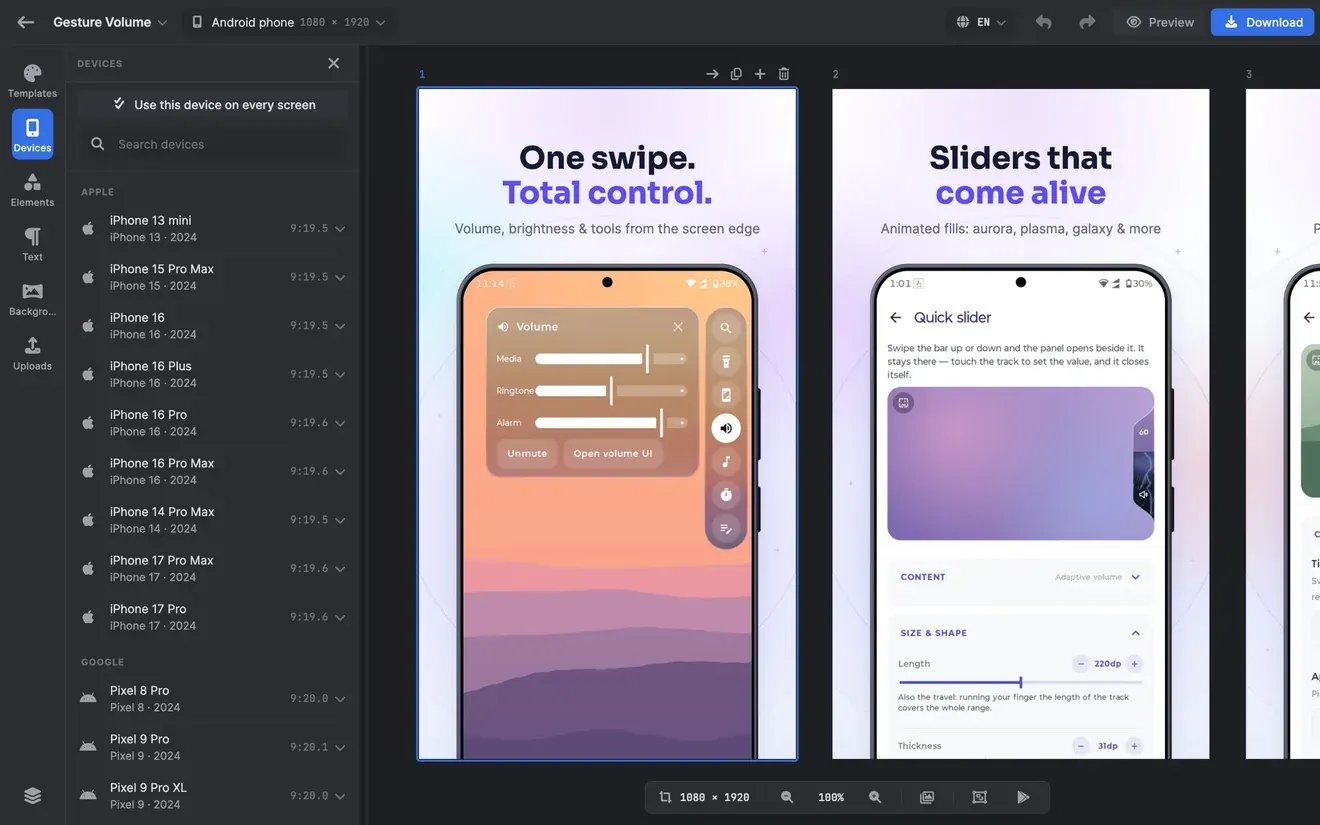Screen dimensions: 1320x825
Task: Click the Search devices field
Action: tap(212, 144)
